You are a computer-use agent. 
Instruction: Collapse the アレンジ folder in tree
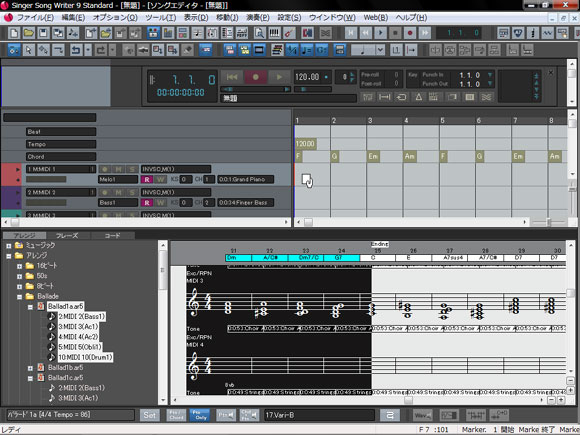(x=9, y=256)
